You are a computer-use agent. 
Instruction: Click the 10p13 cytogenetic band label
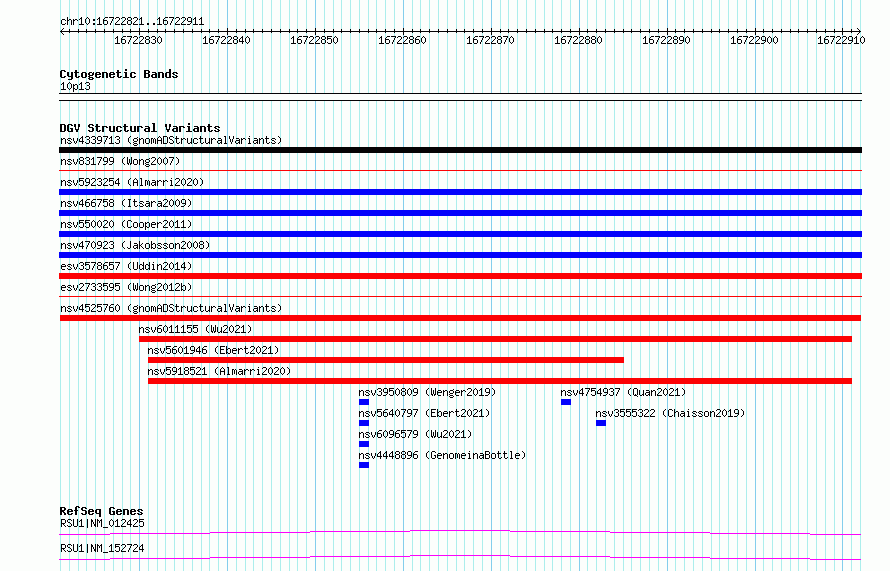[x=75, y=87]
